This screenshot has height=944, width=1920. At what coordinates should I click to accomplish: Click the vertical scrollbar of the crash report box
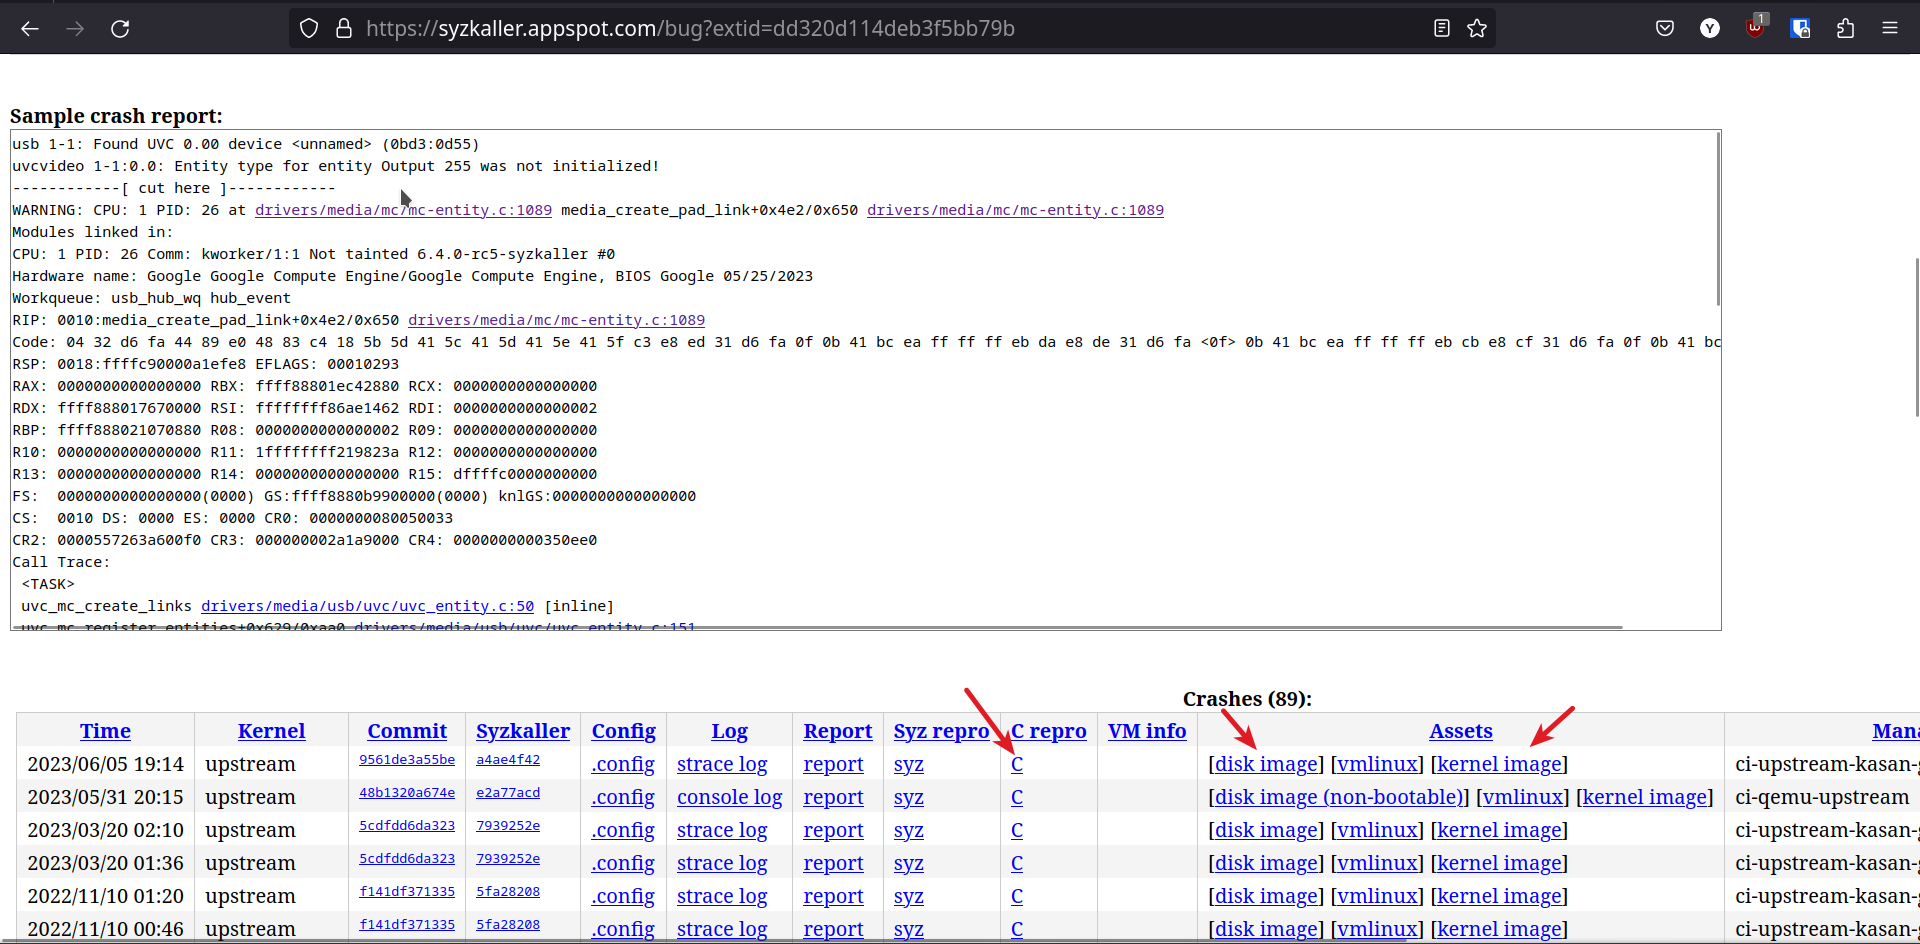[1717, 220]
